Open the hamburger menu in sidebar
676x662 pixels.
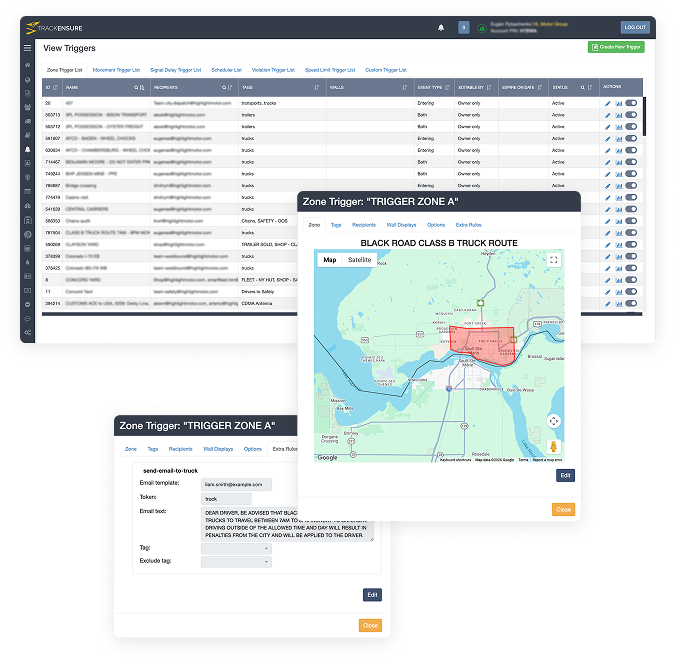(x=28, y=48)
